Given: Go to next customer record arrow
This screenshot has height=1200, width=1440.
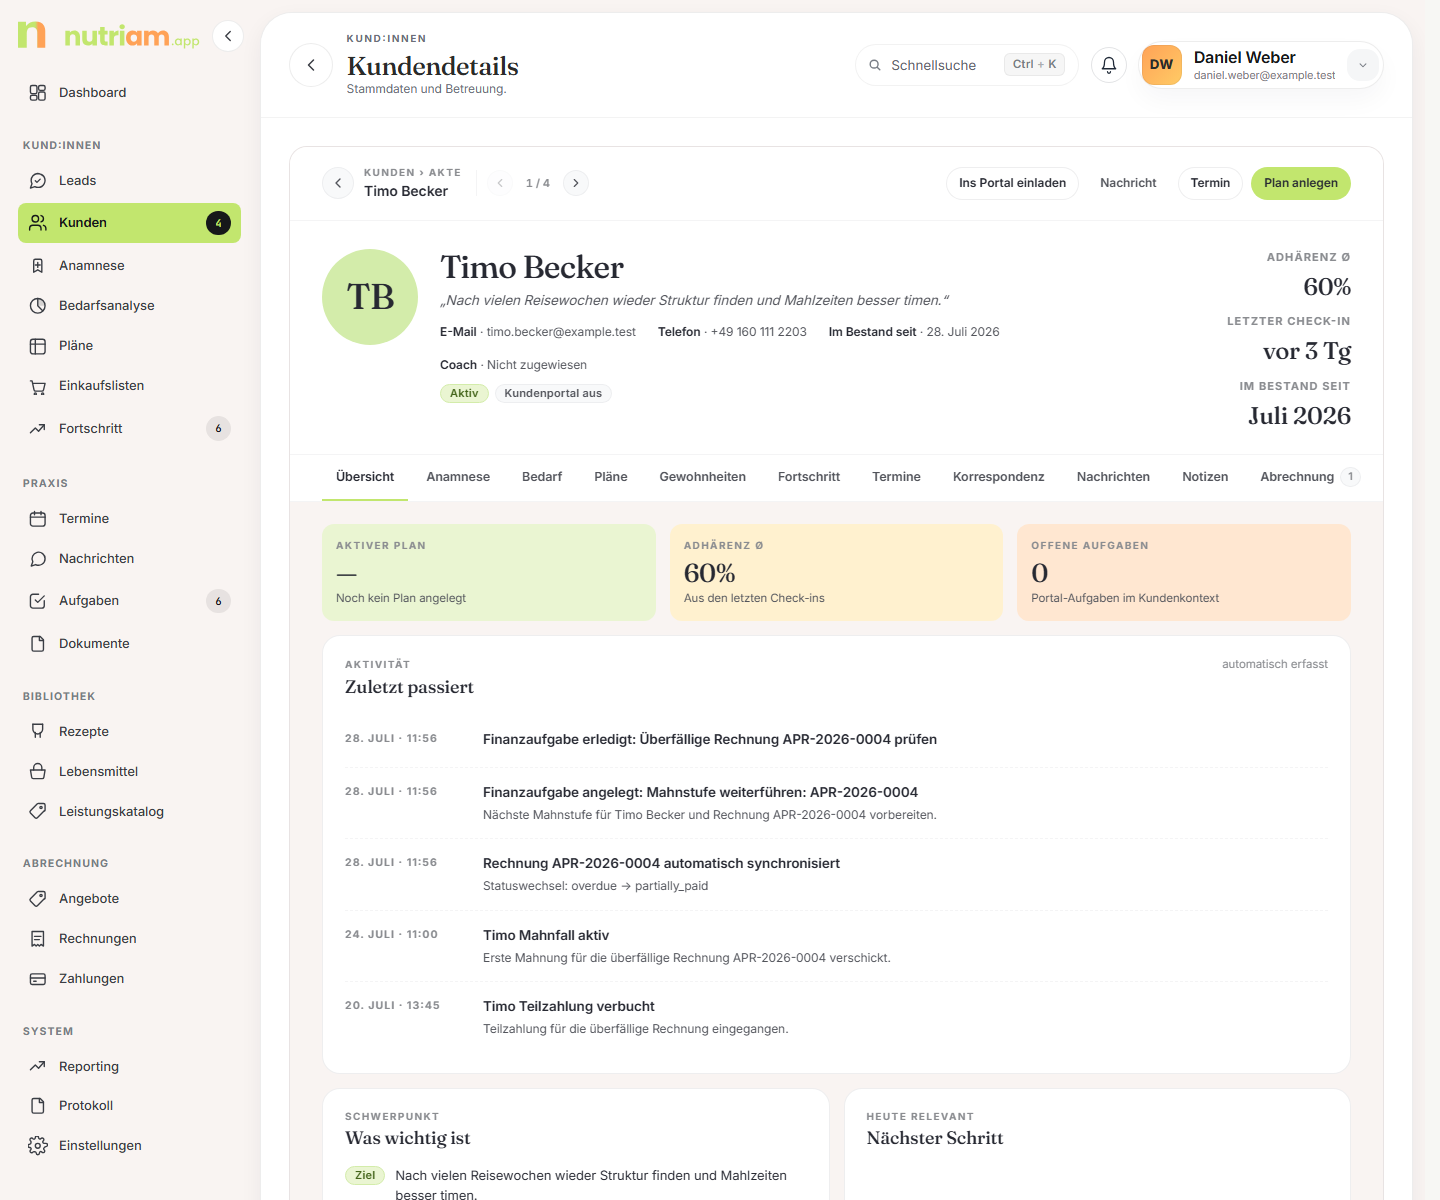Looking at the screenshot, I should (x=576, y=183).
